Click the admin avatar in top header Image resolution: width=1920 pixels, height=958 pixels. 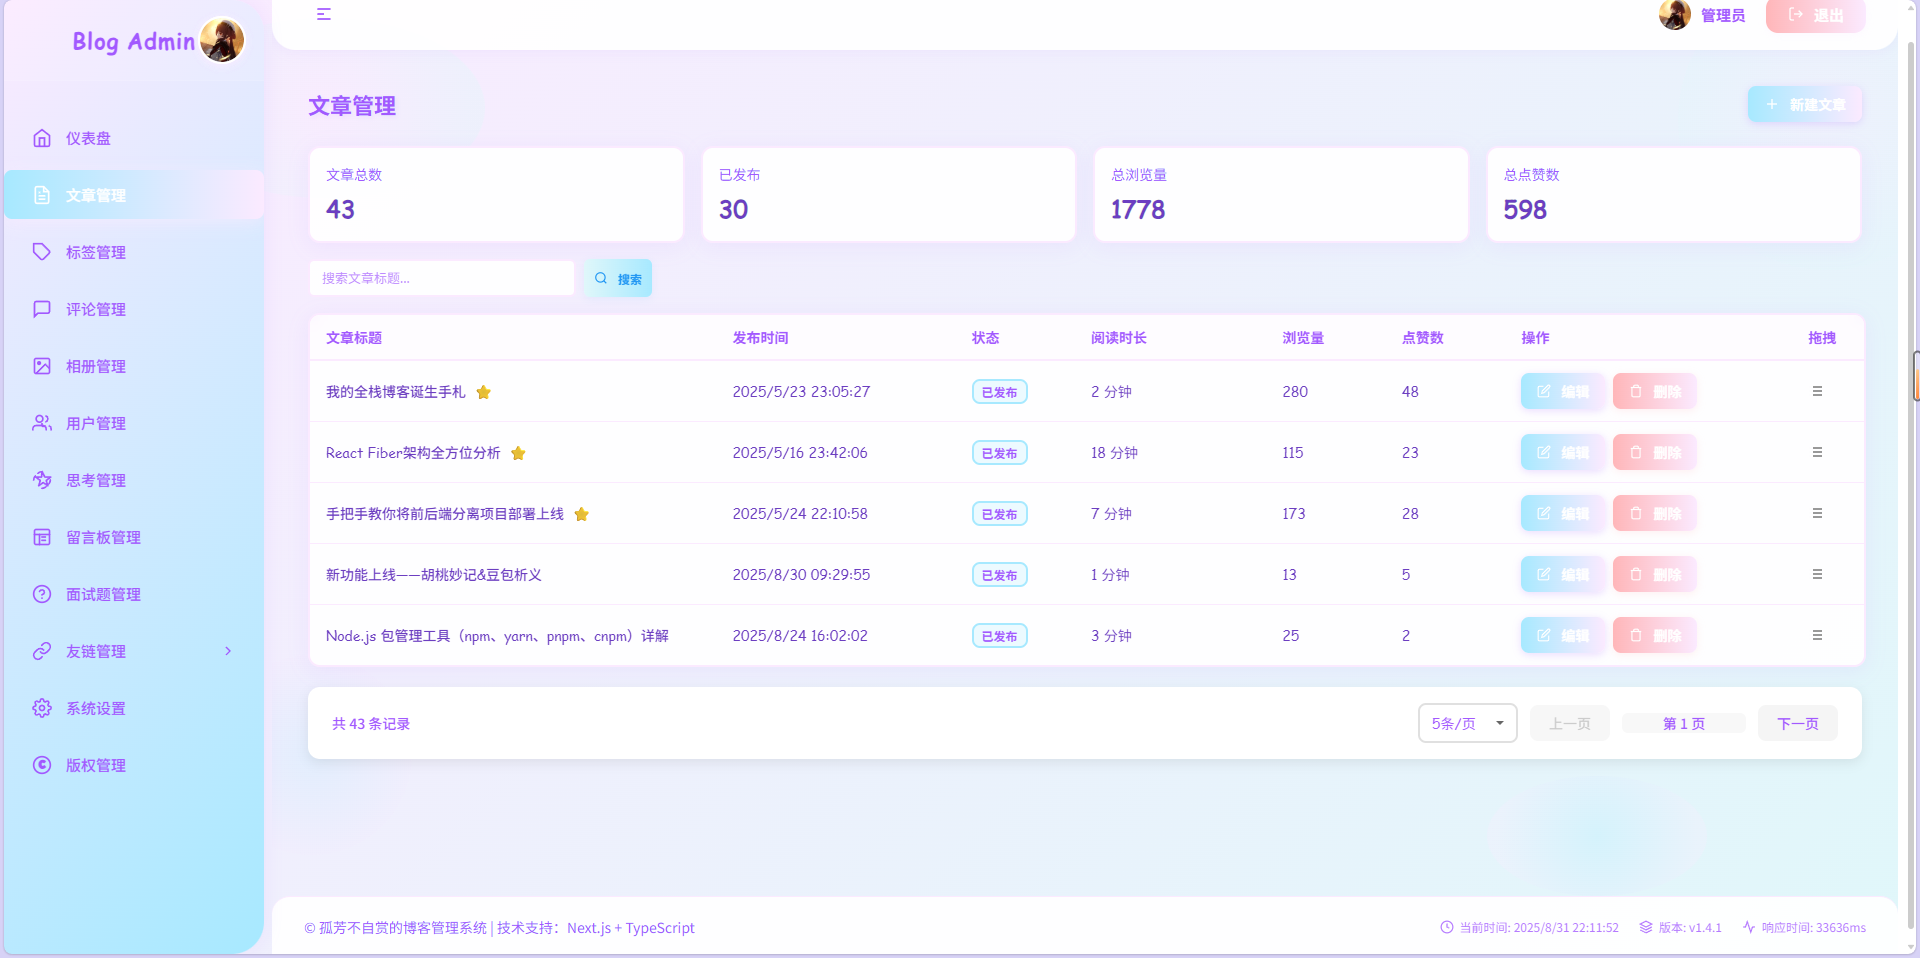click(1674, 15)
